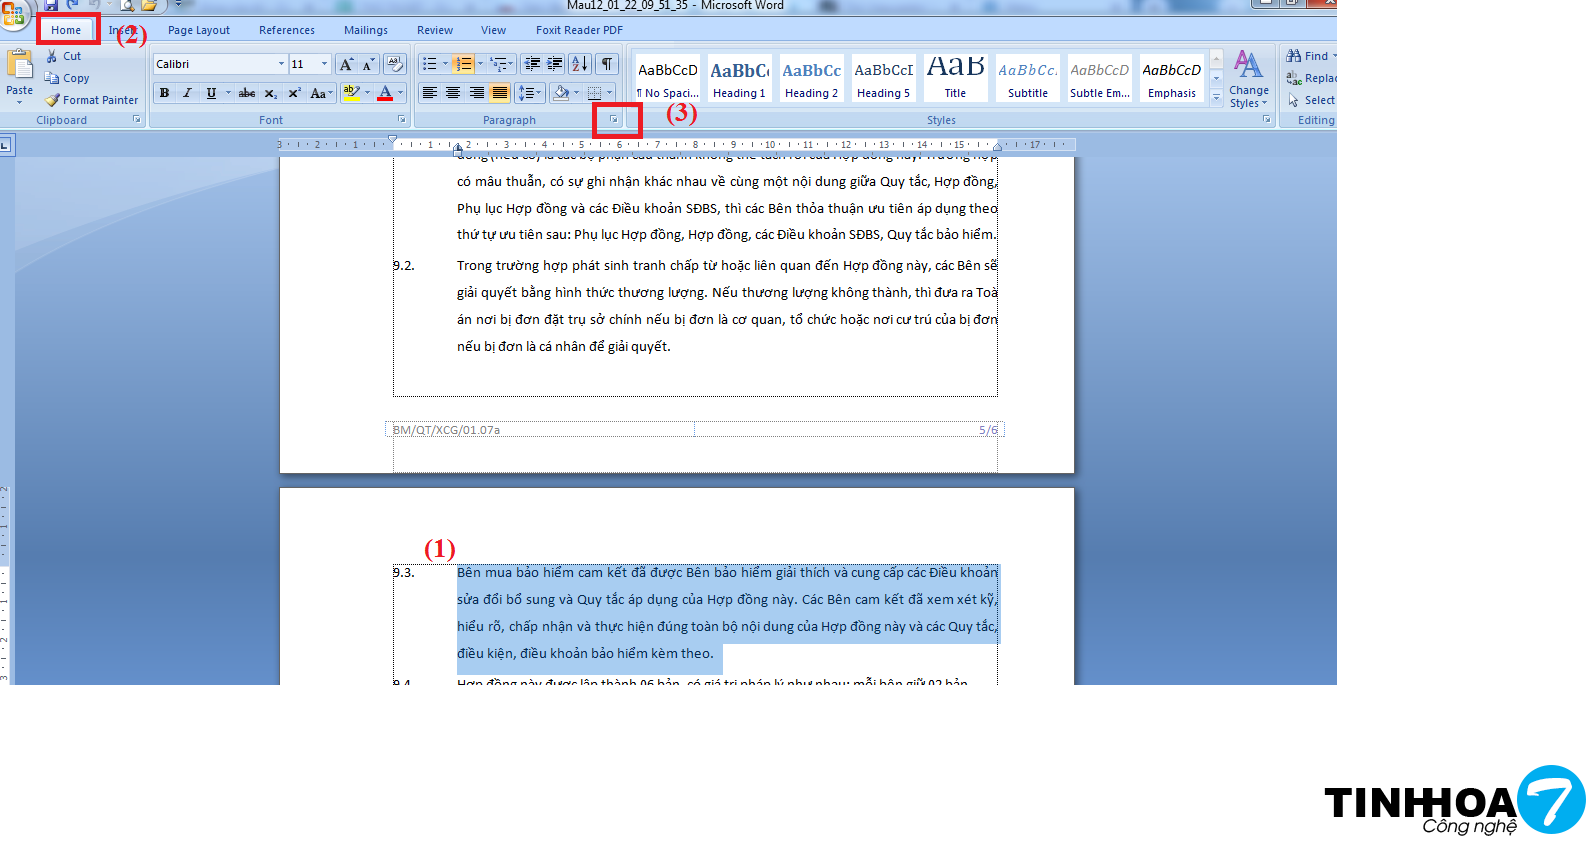The width and height of the screenshot is (1588, 844).
Task: Toggle Bold formatting
Action: coord(164,93)
